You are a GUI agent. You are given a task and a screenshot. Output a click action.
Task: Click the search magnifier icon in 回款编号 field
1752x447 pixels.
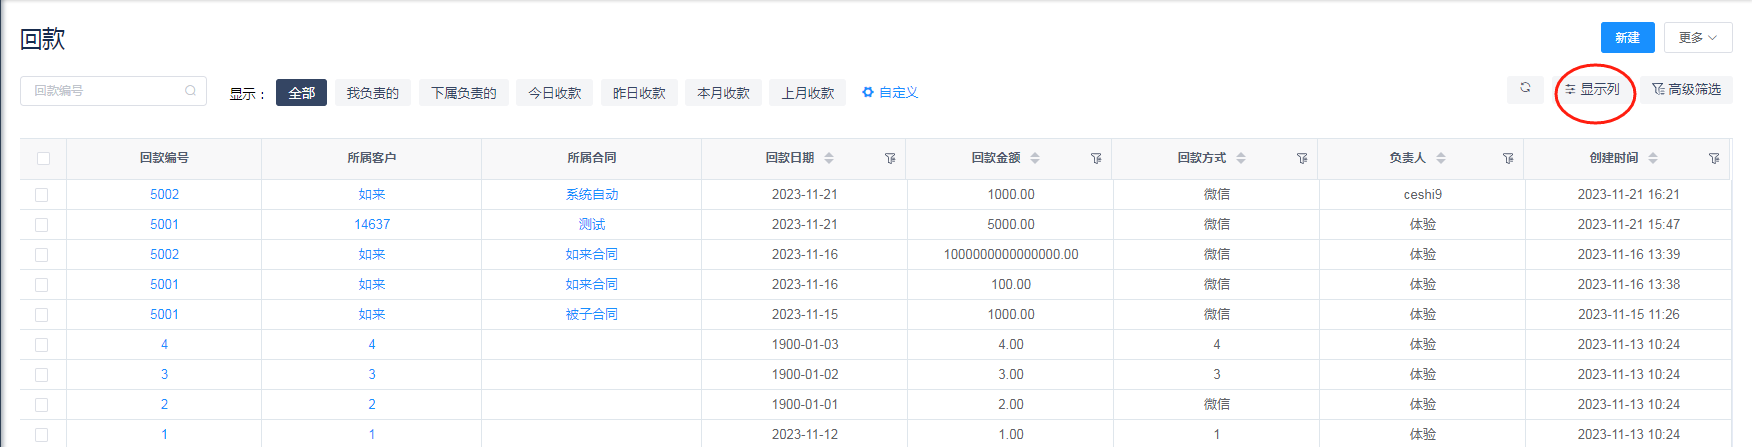coord(190,91)
